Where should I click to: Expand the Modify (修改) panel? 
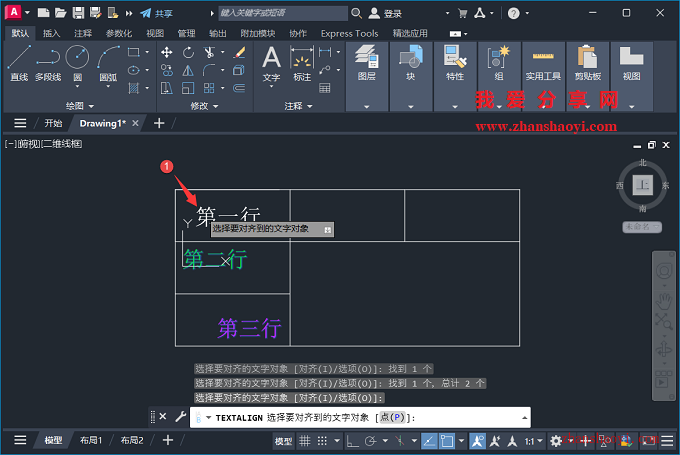204,106
